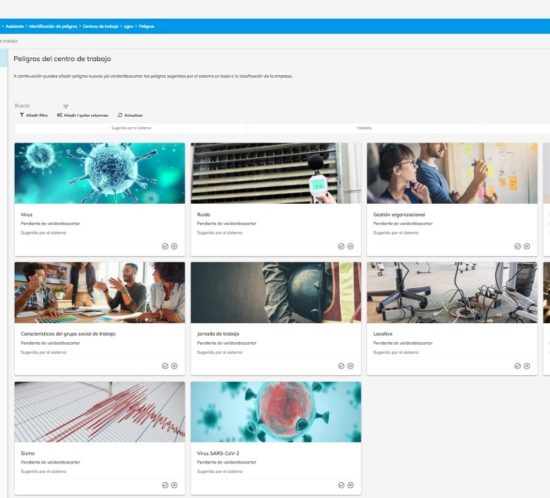Open Centros de trabajo breadcrumb link

101,26
